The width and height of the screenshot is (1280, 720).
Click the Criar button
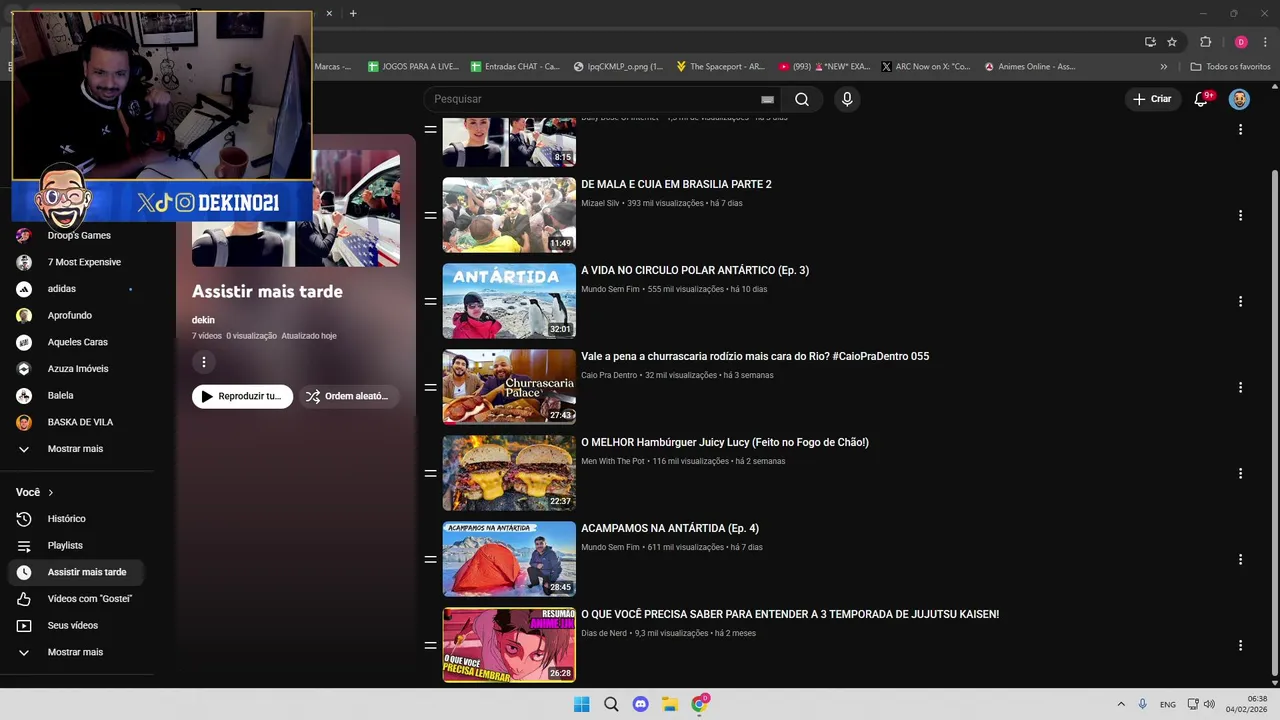pos(1151,99)
